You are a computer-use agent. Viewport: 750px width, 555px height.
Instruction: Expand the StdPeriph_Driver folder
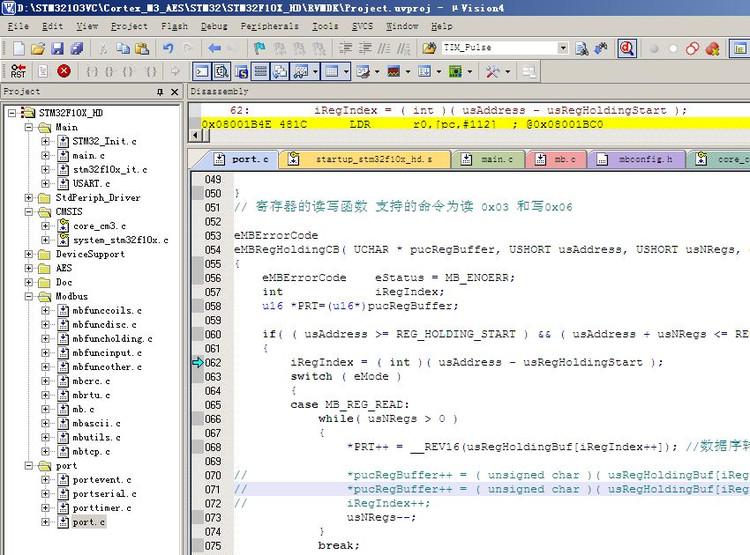[28, 198]
